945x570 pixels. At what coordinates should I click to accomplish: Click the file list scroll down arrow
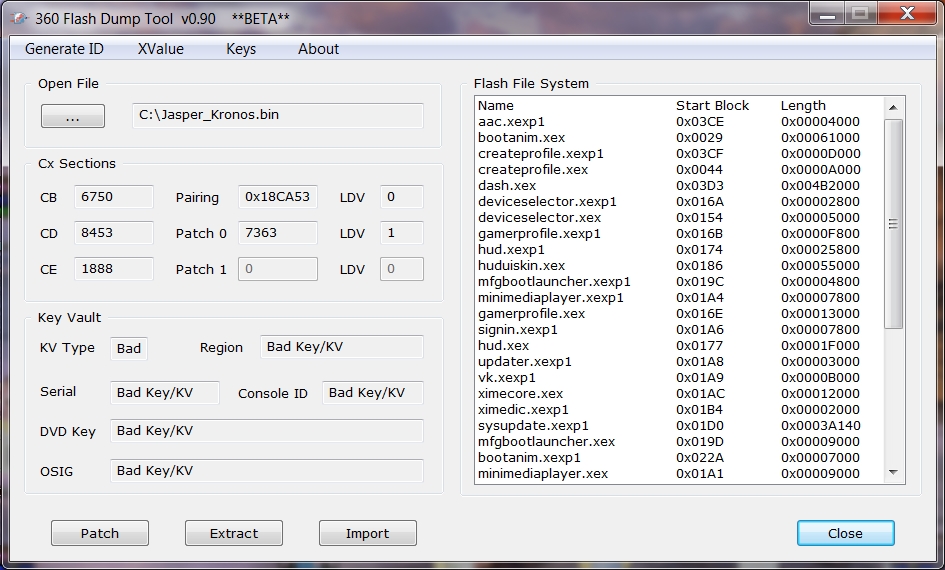coord(893,472)
